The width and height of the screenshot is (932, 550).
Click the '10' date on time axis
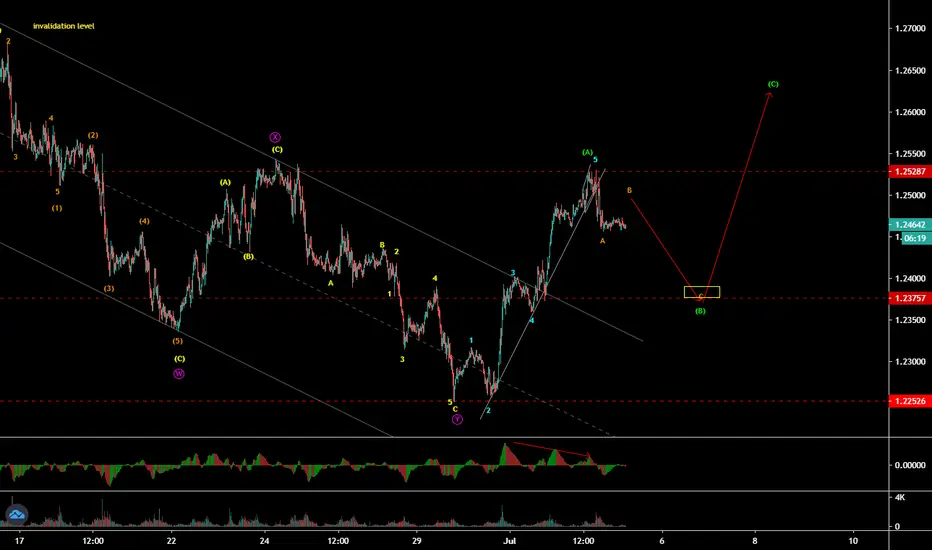(853, 540)
